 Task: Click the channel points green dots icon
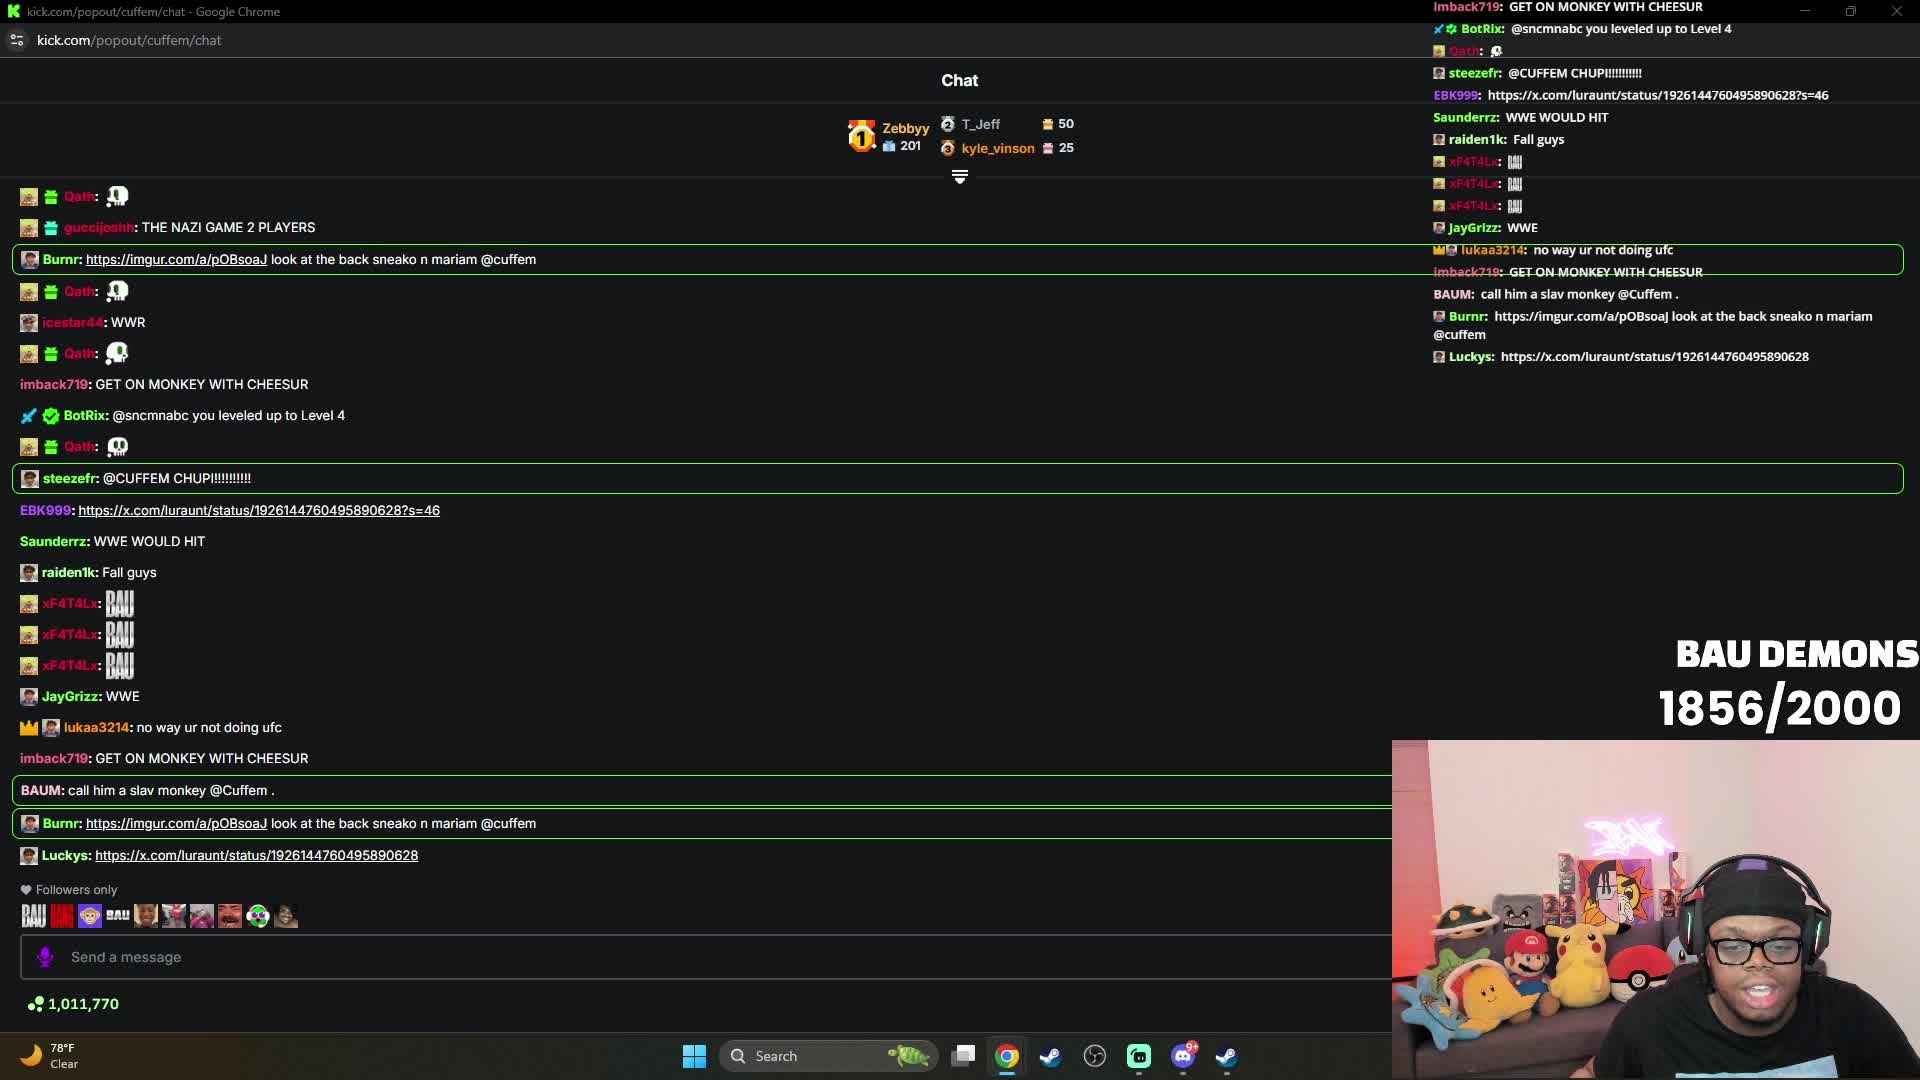pyautogui.click(x=35, y=1004)
